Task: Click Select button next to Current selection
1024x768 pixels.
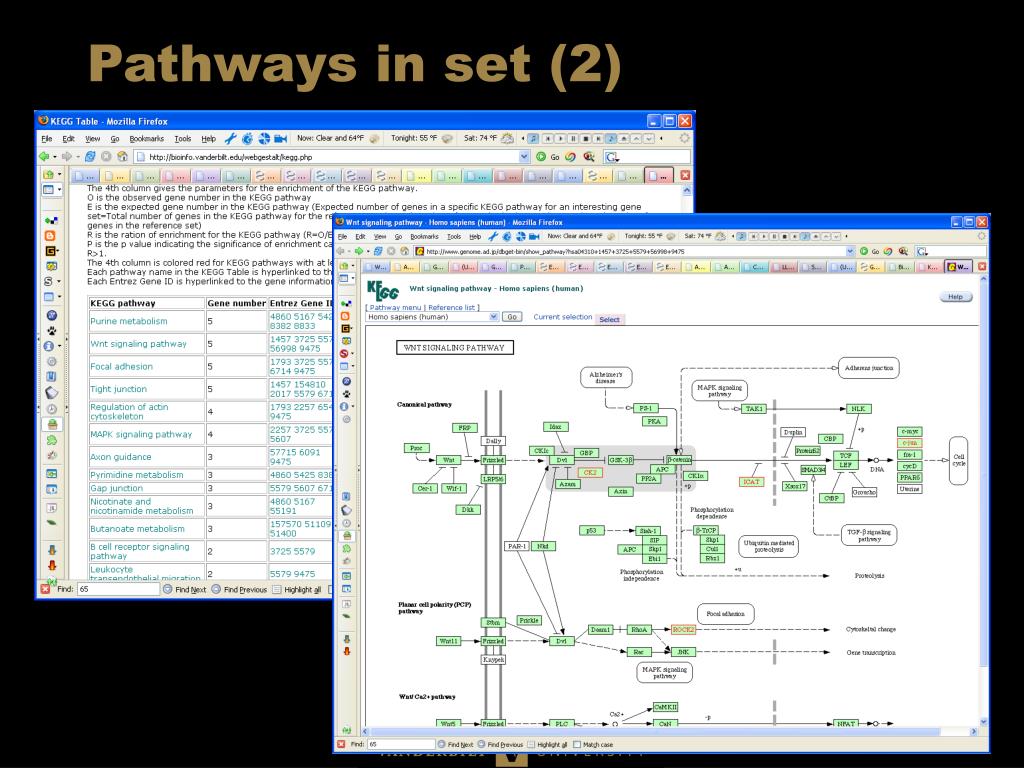Action: pos(609,319)
